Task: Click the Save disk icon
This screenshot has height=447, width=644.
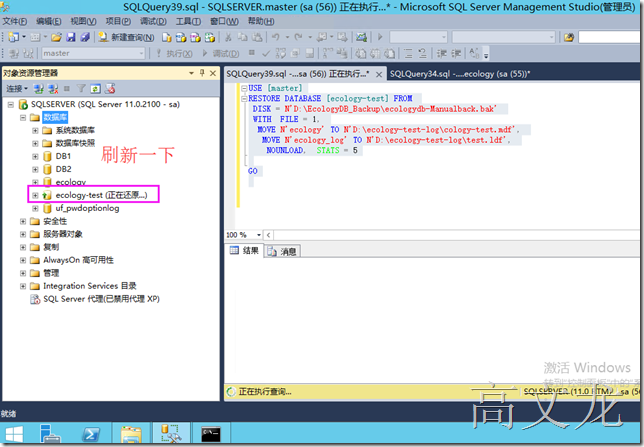Action: click(x=71, y=37)
